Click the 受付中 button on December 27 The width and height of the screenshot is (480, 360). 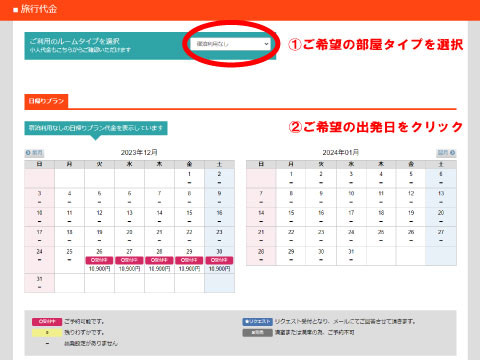[129, 260]
